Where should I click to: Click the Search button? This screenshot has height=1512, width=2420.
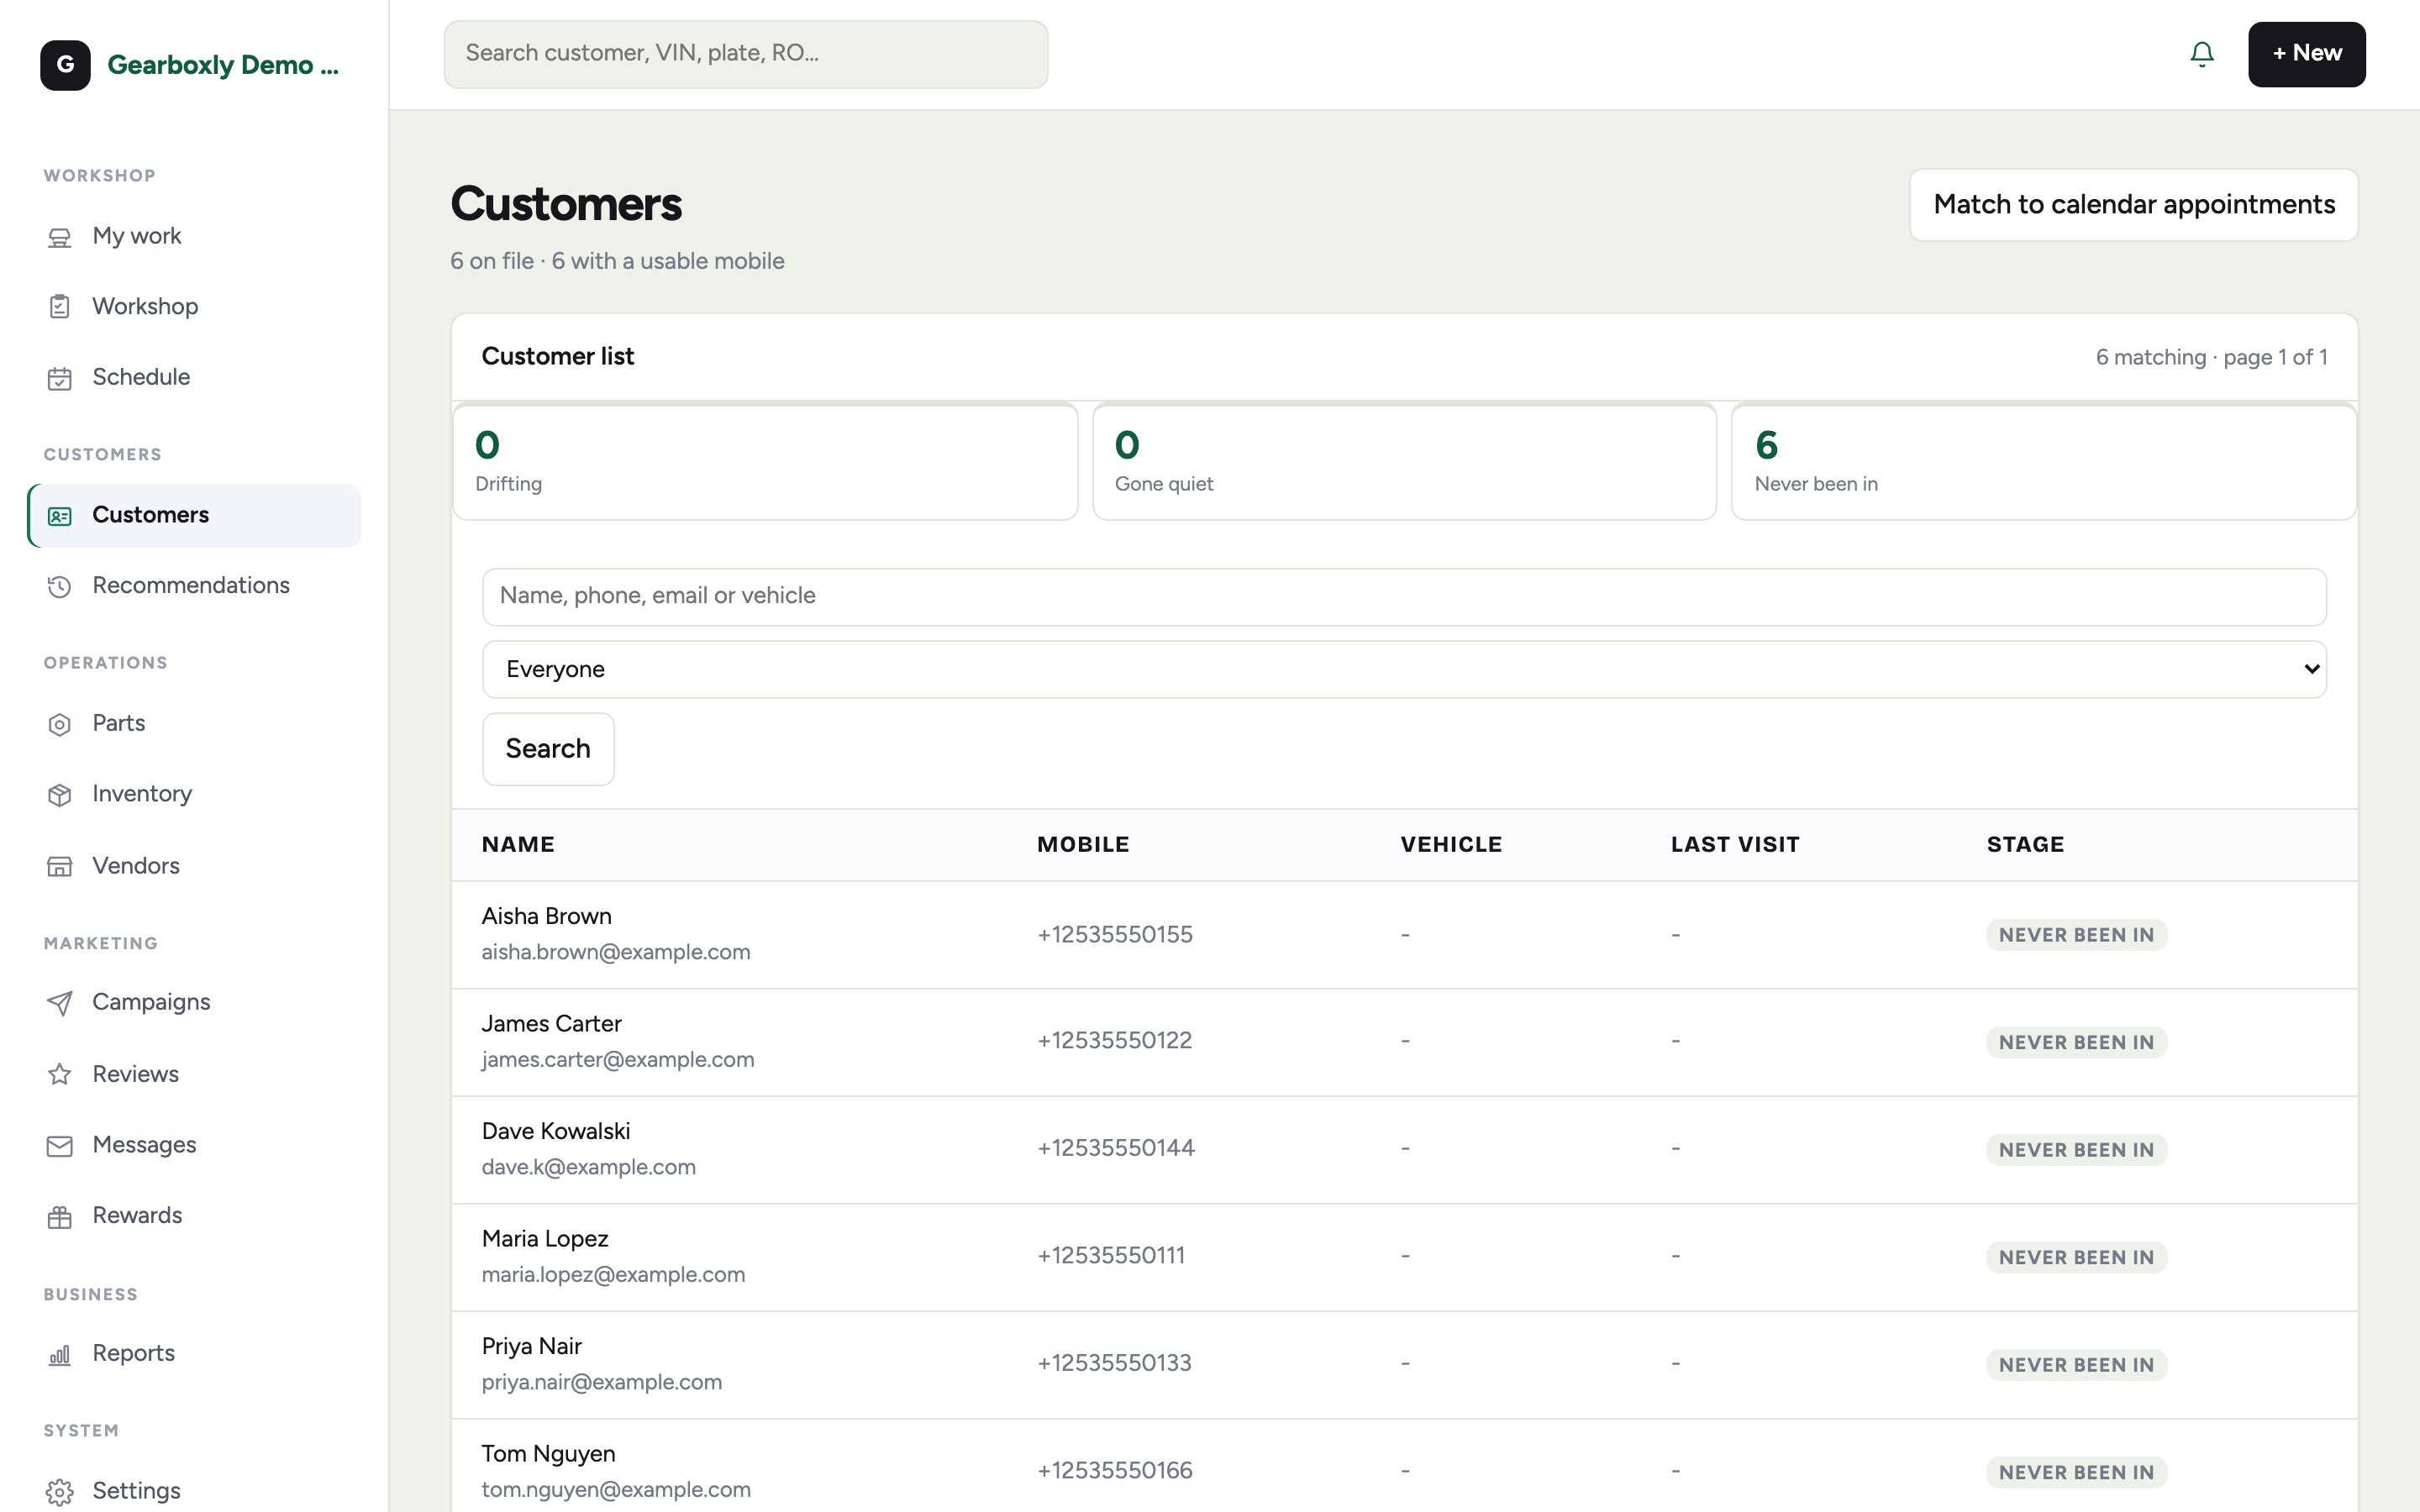[548, 749]
